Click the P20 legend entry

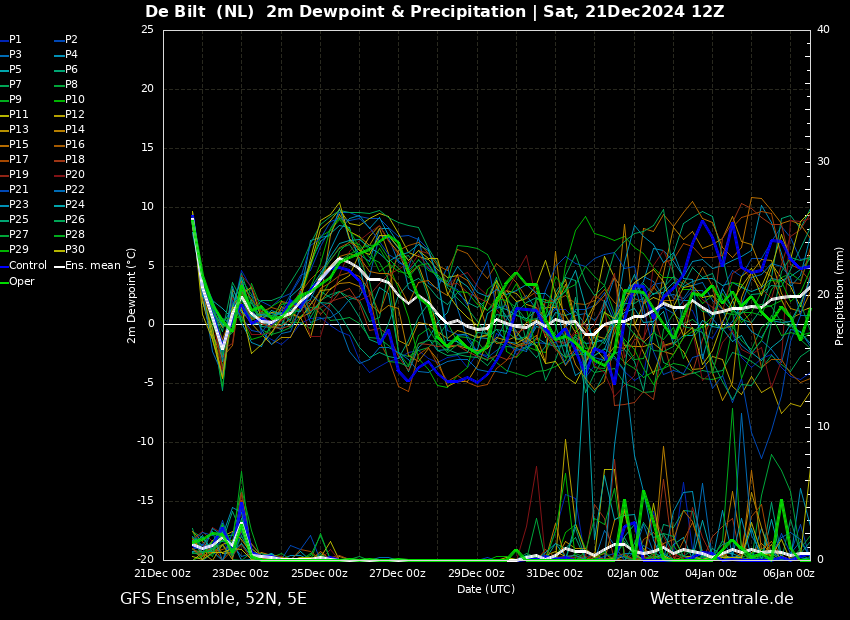(x=69, y=174)
